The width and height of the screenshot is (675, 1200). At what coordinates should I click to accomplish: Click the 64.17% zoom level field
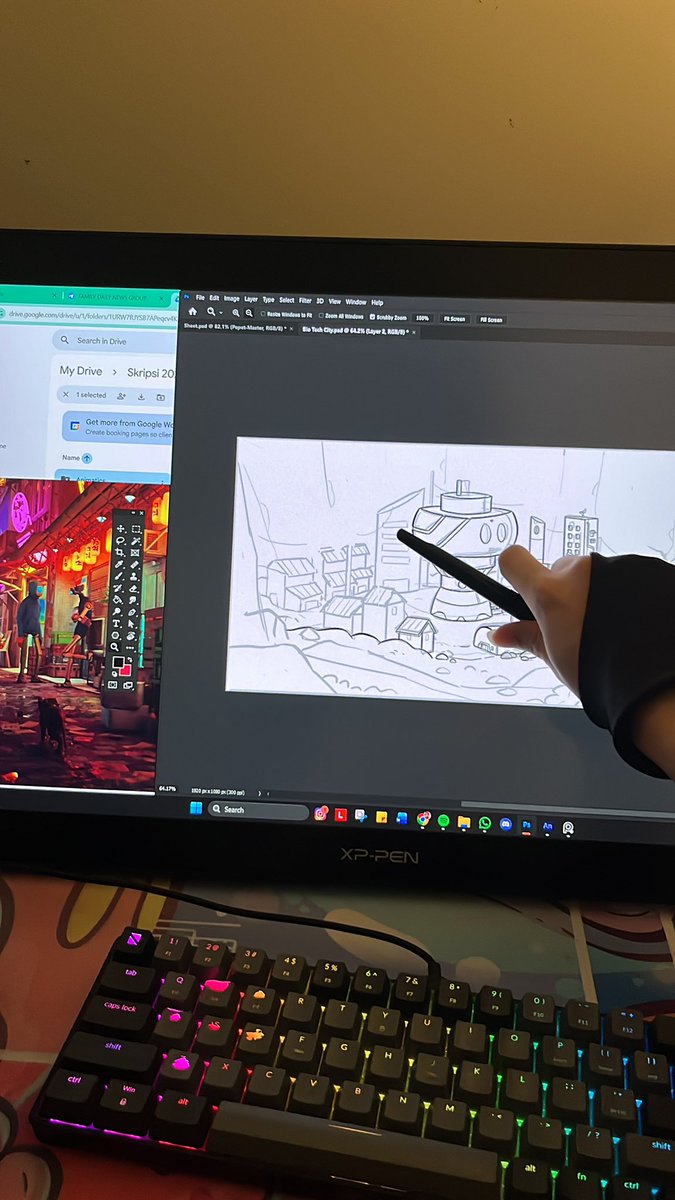tap(167, 788)
